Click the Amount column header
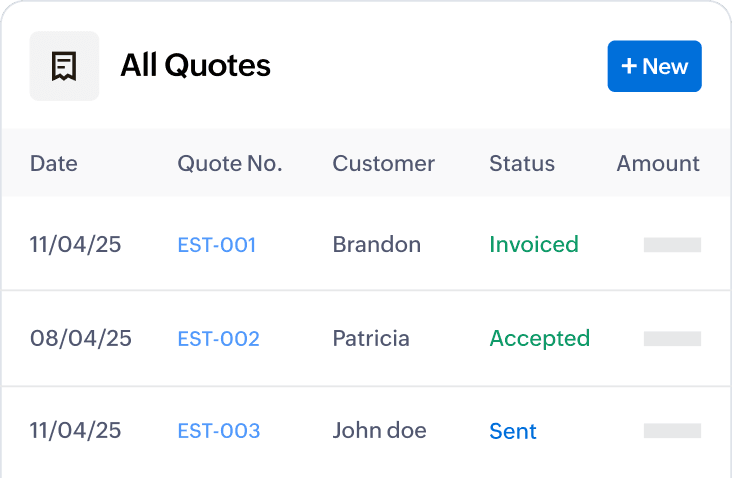 click(658, 164)
